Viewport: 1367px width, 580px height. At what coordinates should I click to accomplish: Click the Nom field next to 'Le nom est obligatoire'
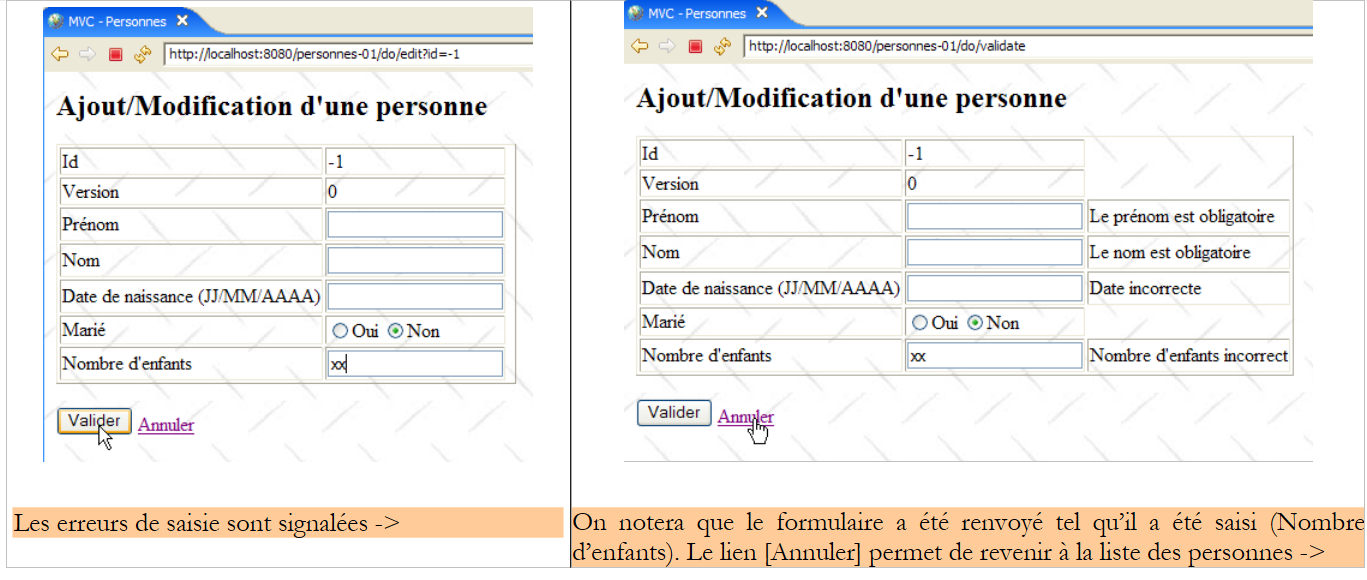(994, 252)
